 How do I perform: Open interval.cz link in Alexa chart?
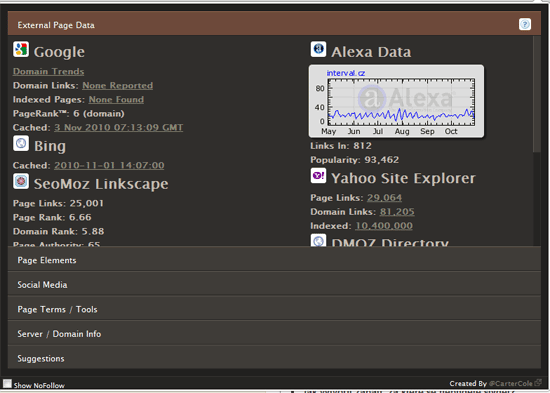click(346, 73)
